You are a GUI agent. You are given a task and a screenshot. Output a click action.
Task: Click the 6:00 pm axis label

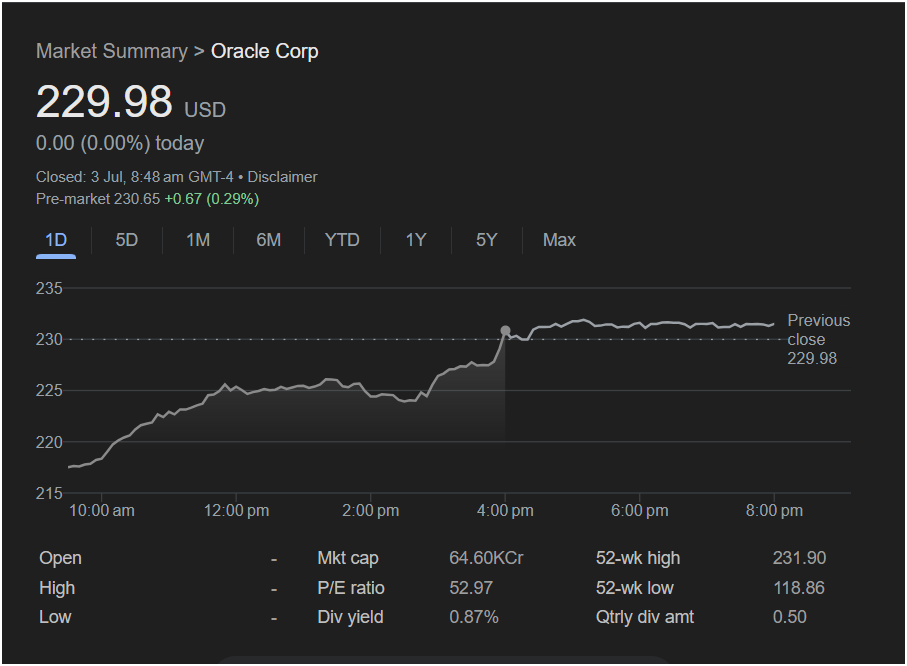[639, 510]
